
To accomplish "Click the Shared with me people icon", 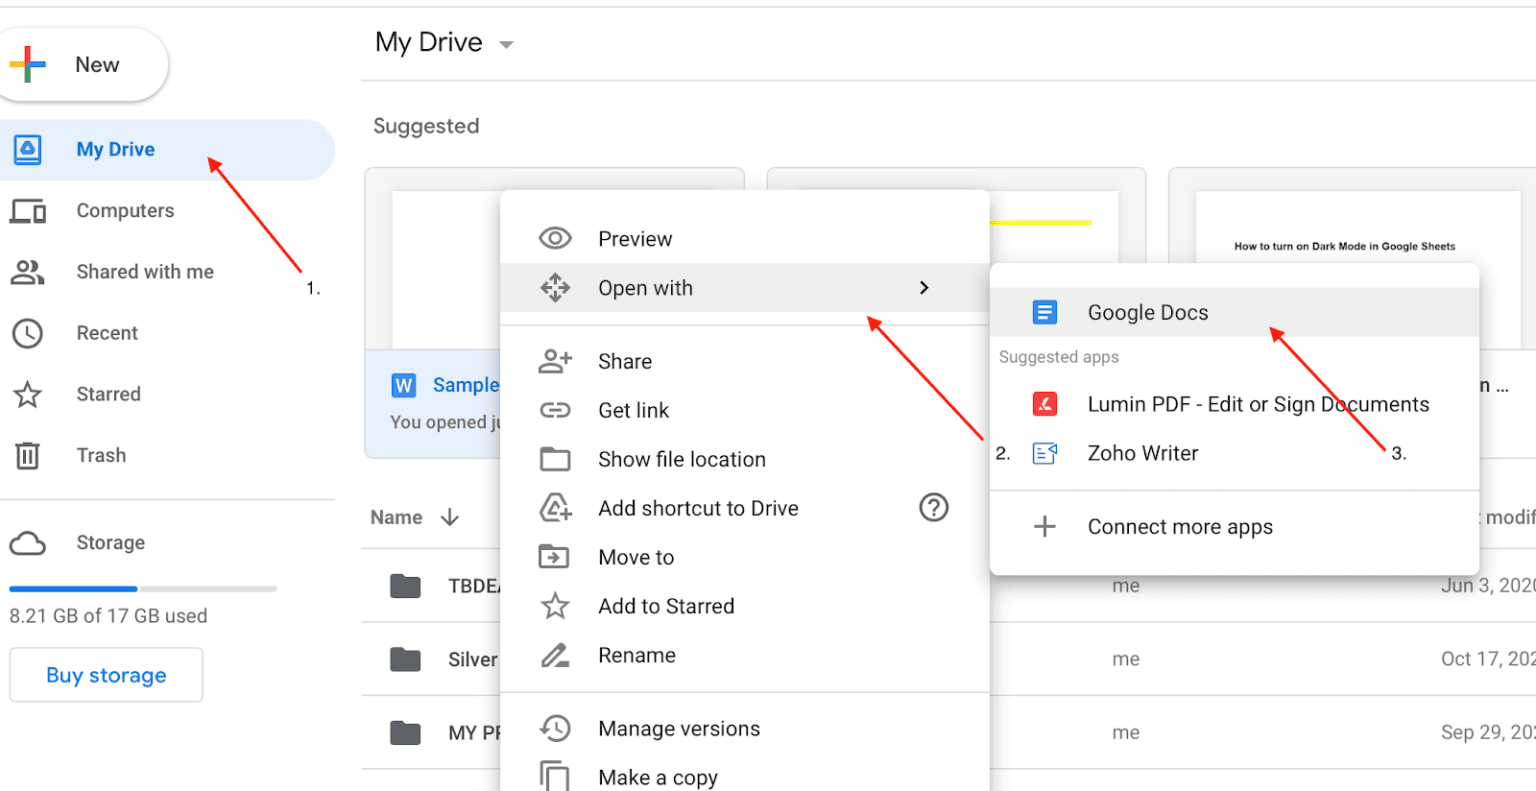I will (x=27, y=272).
